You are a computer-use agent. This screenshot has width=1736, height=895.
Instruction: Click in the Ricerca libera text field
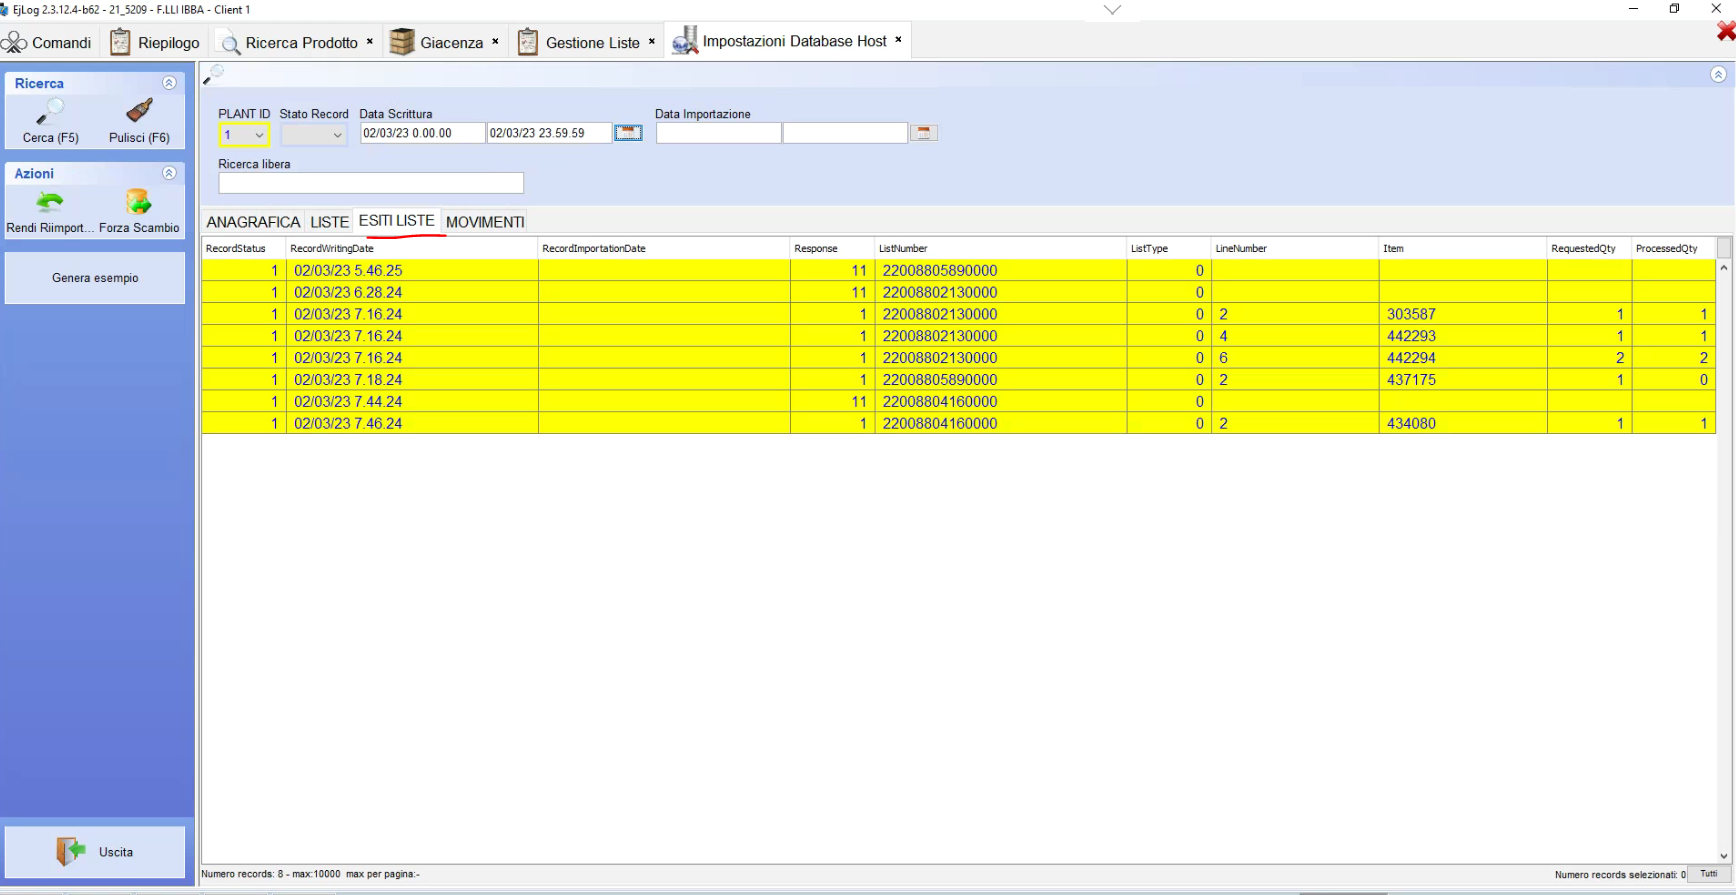[371, 183]
